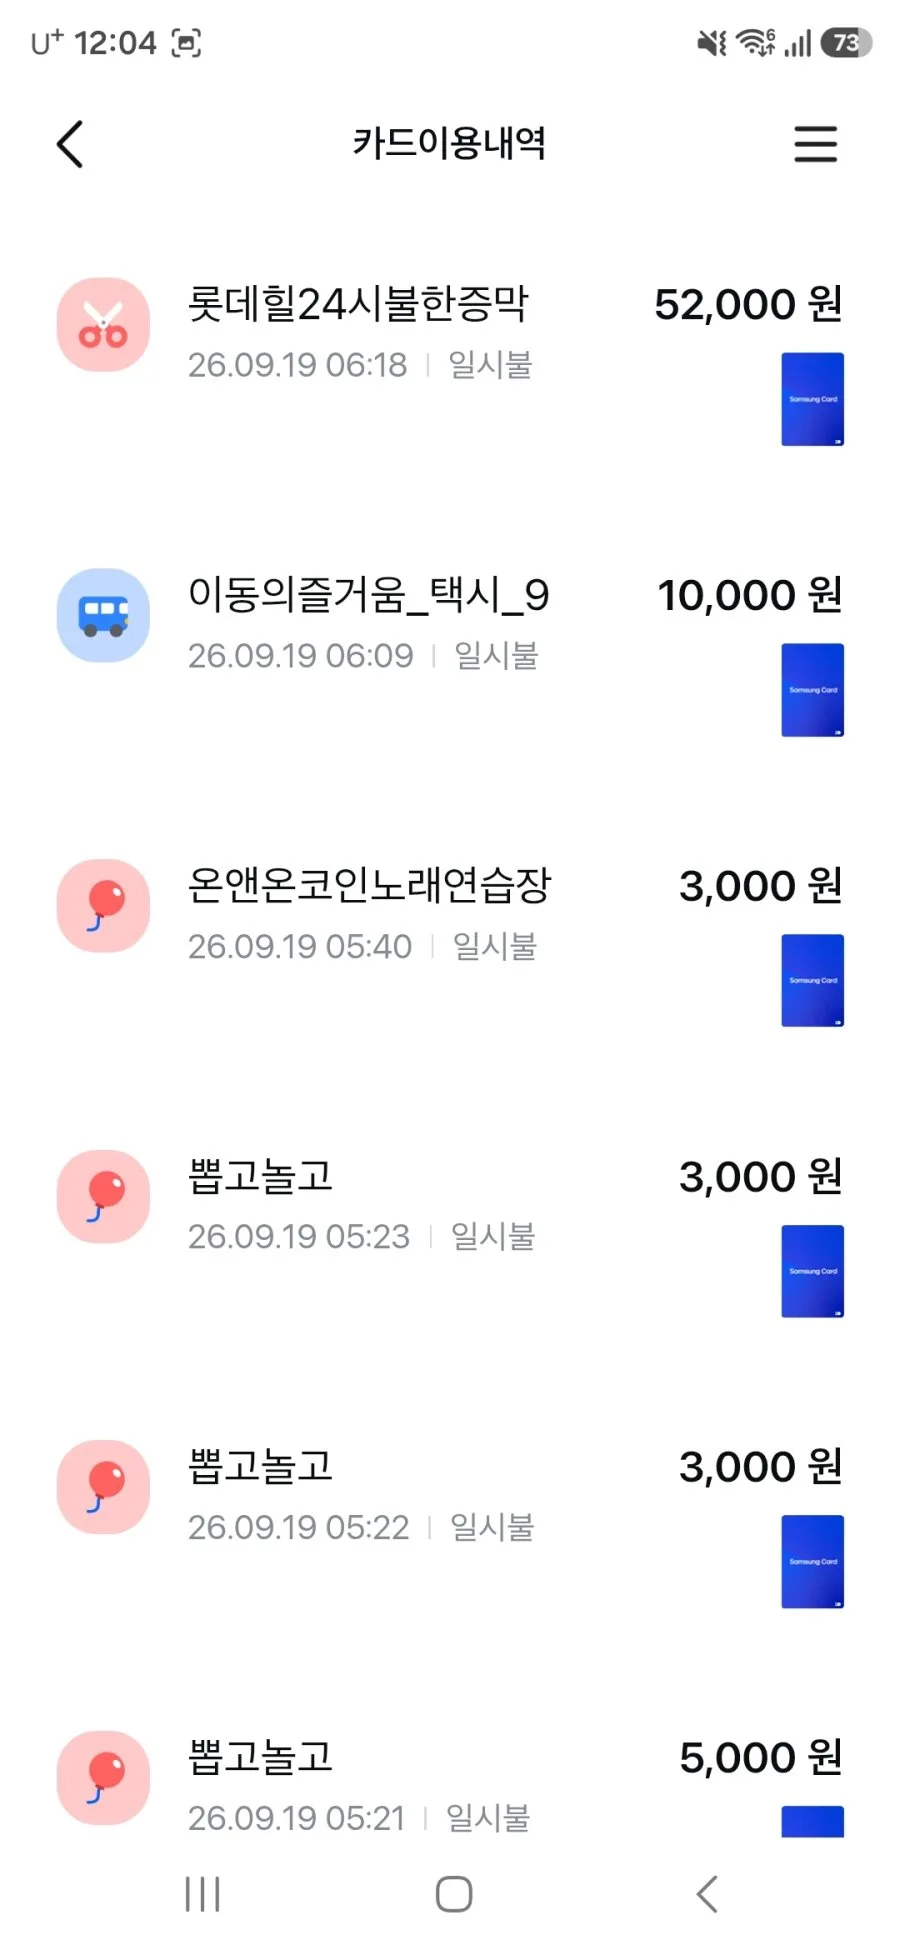Viewport: 900px width, 1950px height.
Task: Open the hamburger menu icon
Action: coord(815,144)
